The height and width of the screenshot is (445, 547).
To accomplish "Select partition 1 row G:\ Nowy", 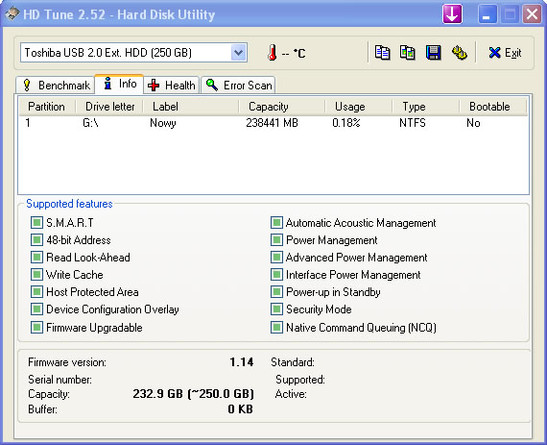I will pyautogui.click(x=273, y=123).
